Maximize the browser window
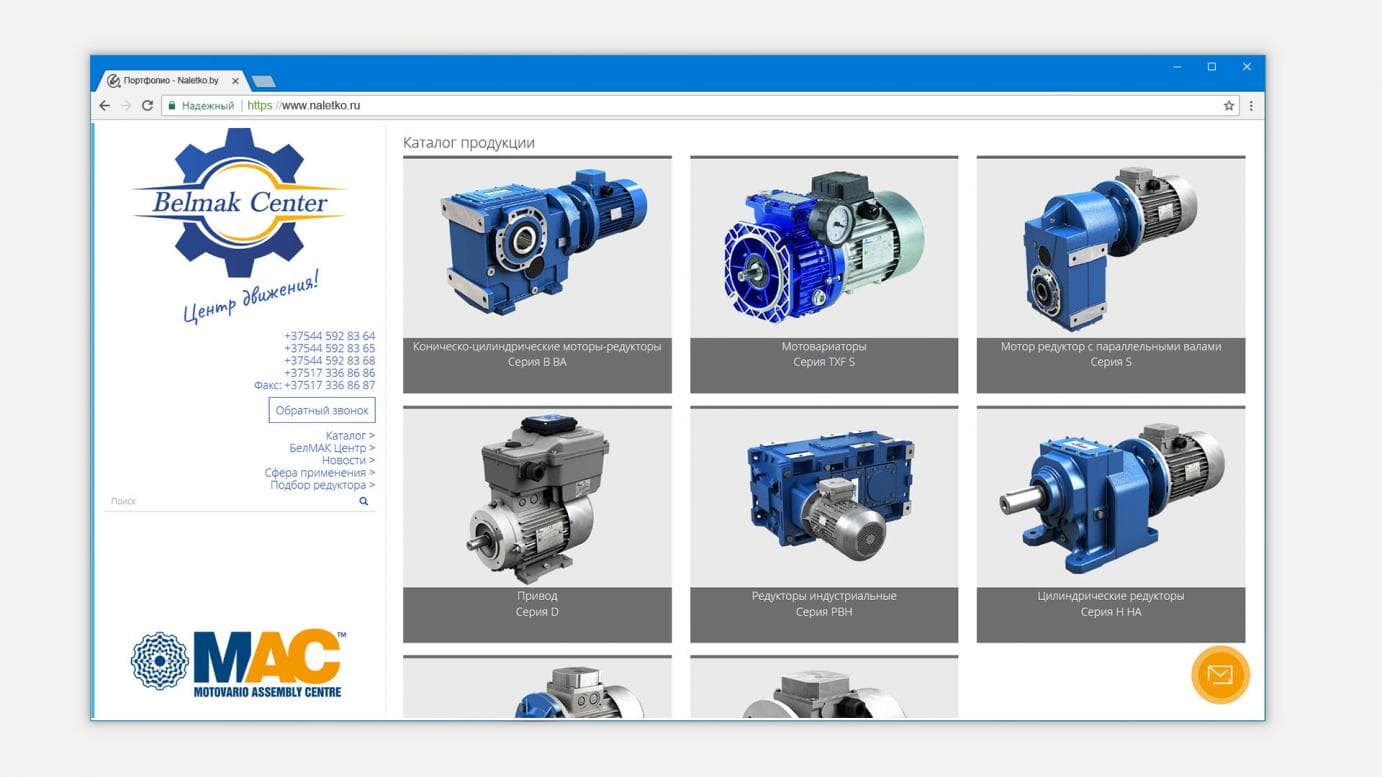 1212,67
